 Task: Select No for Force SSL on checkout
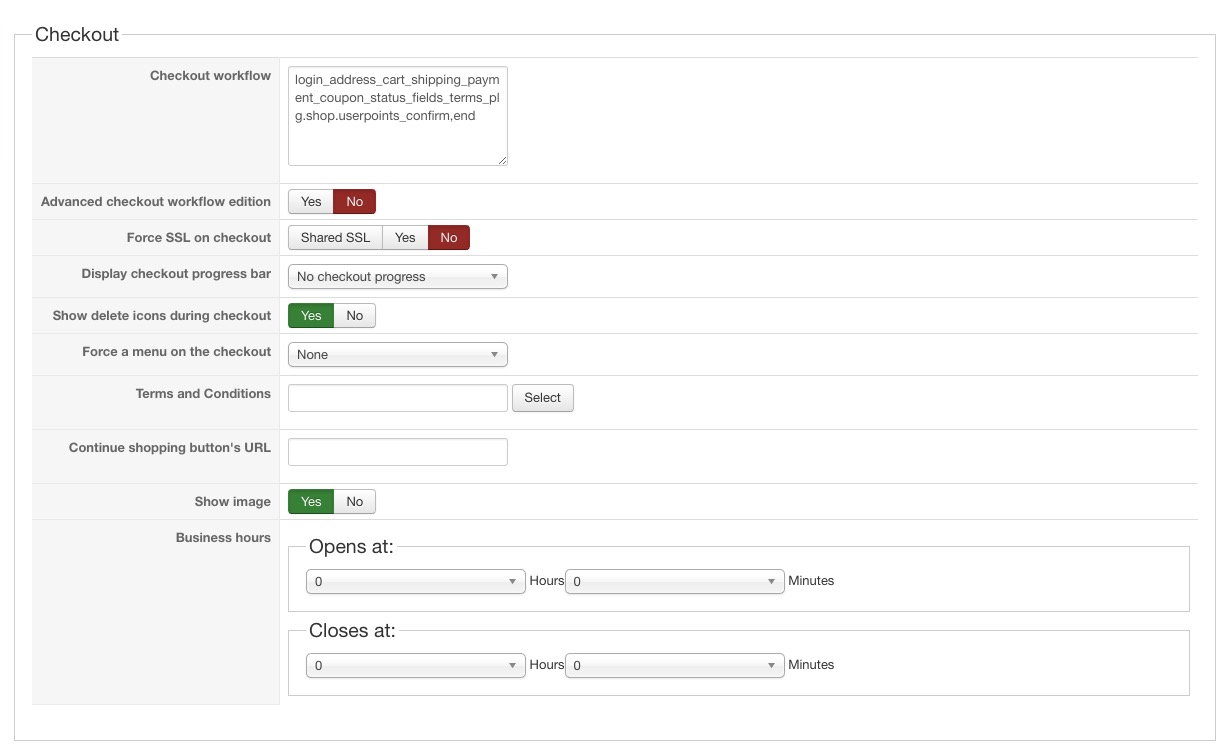click(448, 238)
